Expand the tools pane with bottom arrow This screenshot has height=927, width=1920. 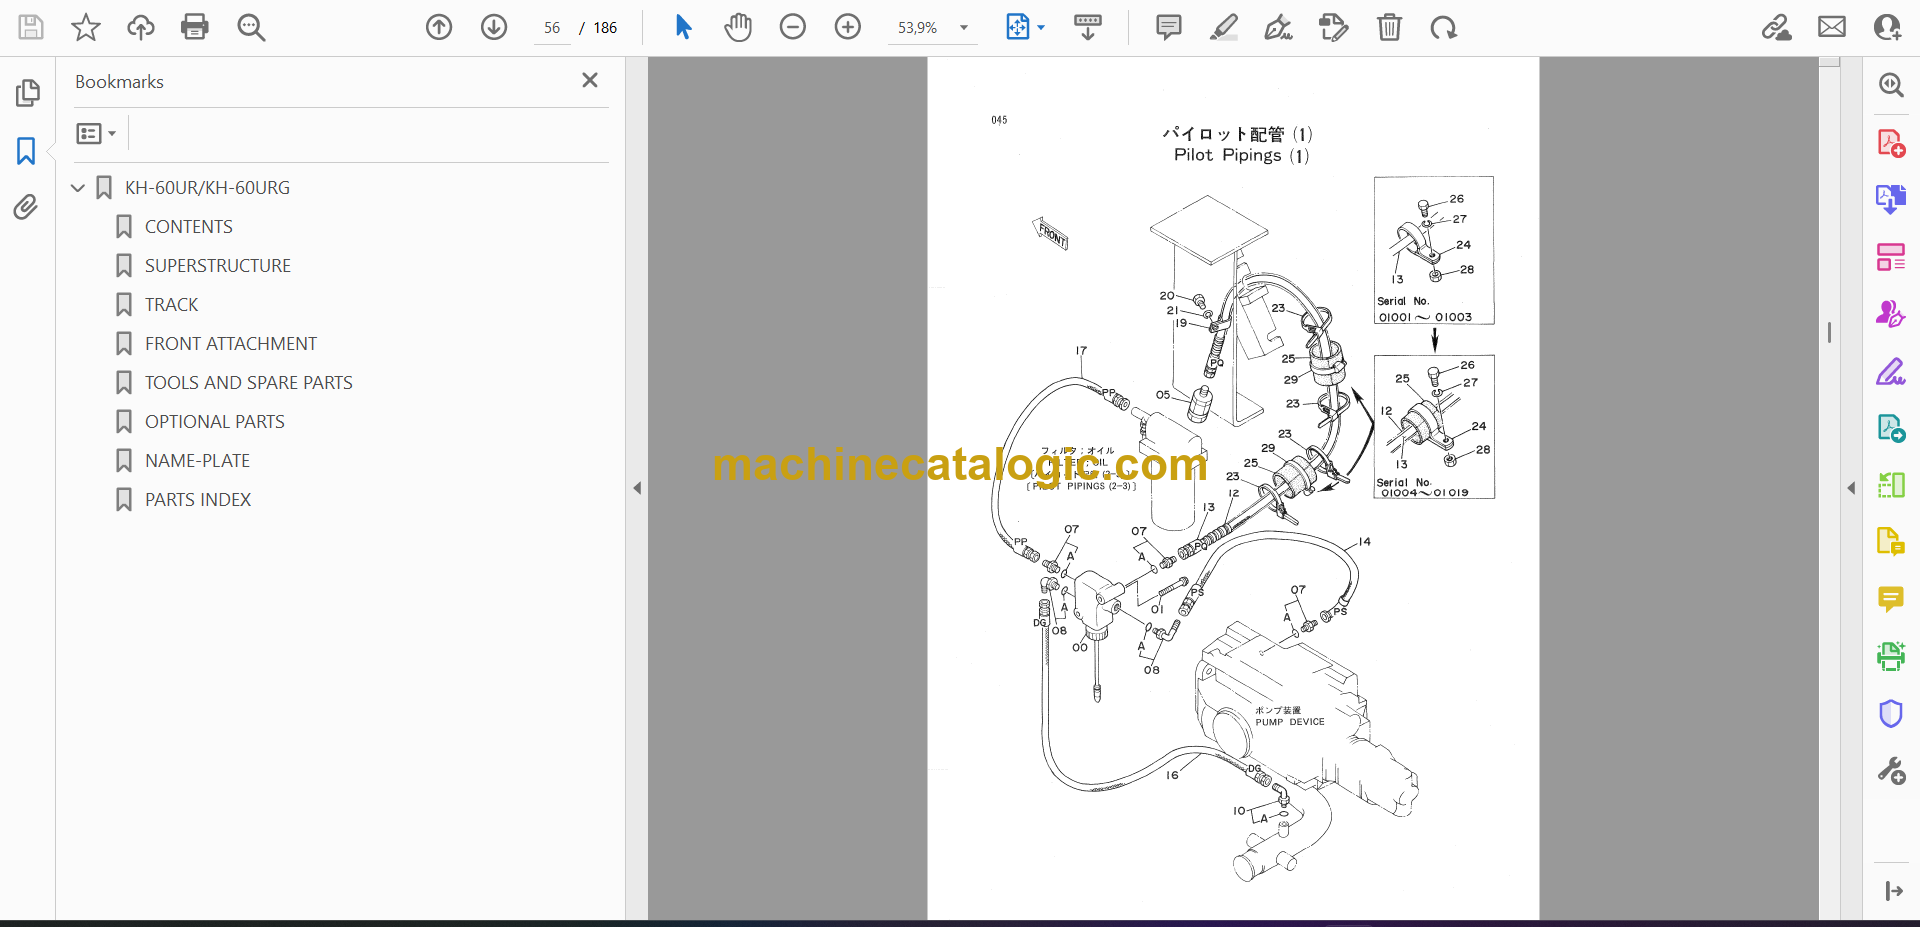tap(1893, 891)
